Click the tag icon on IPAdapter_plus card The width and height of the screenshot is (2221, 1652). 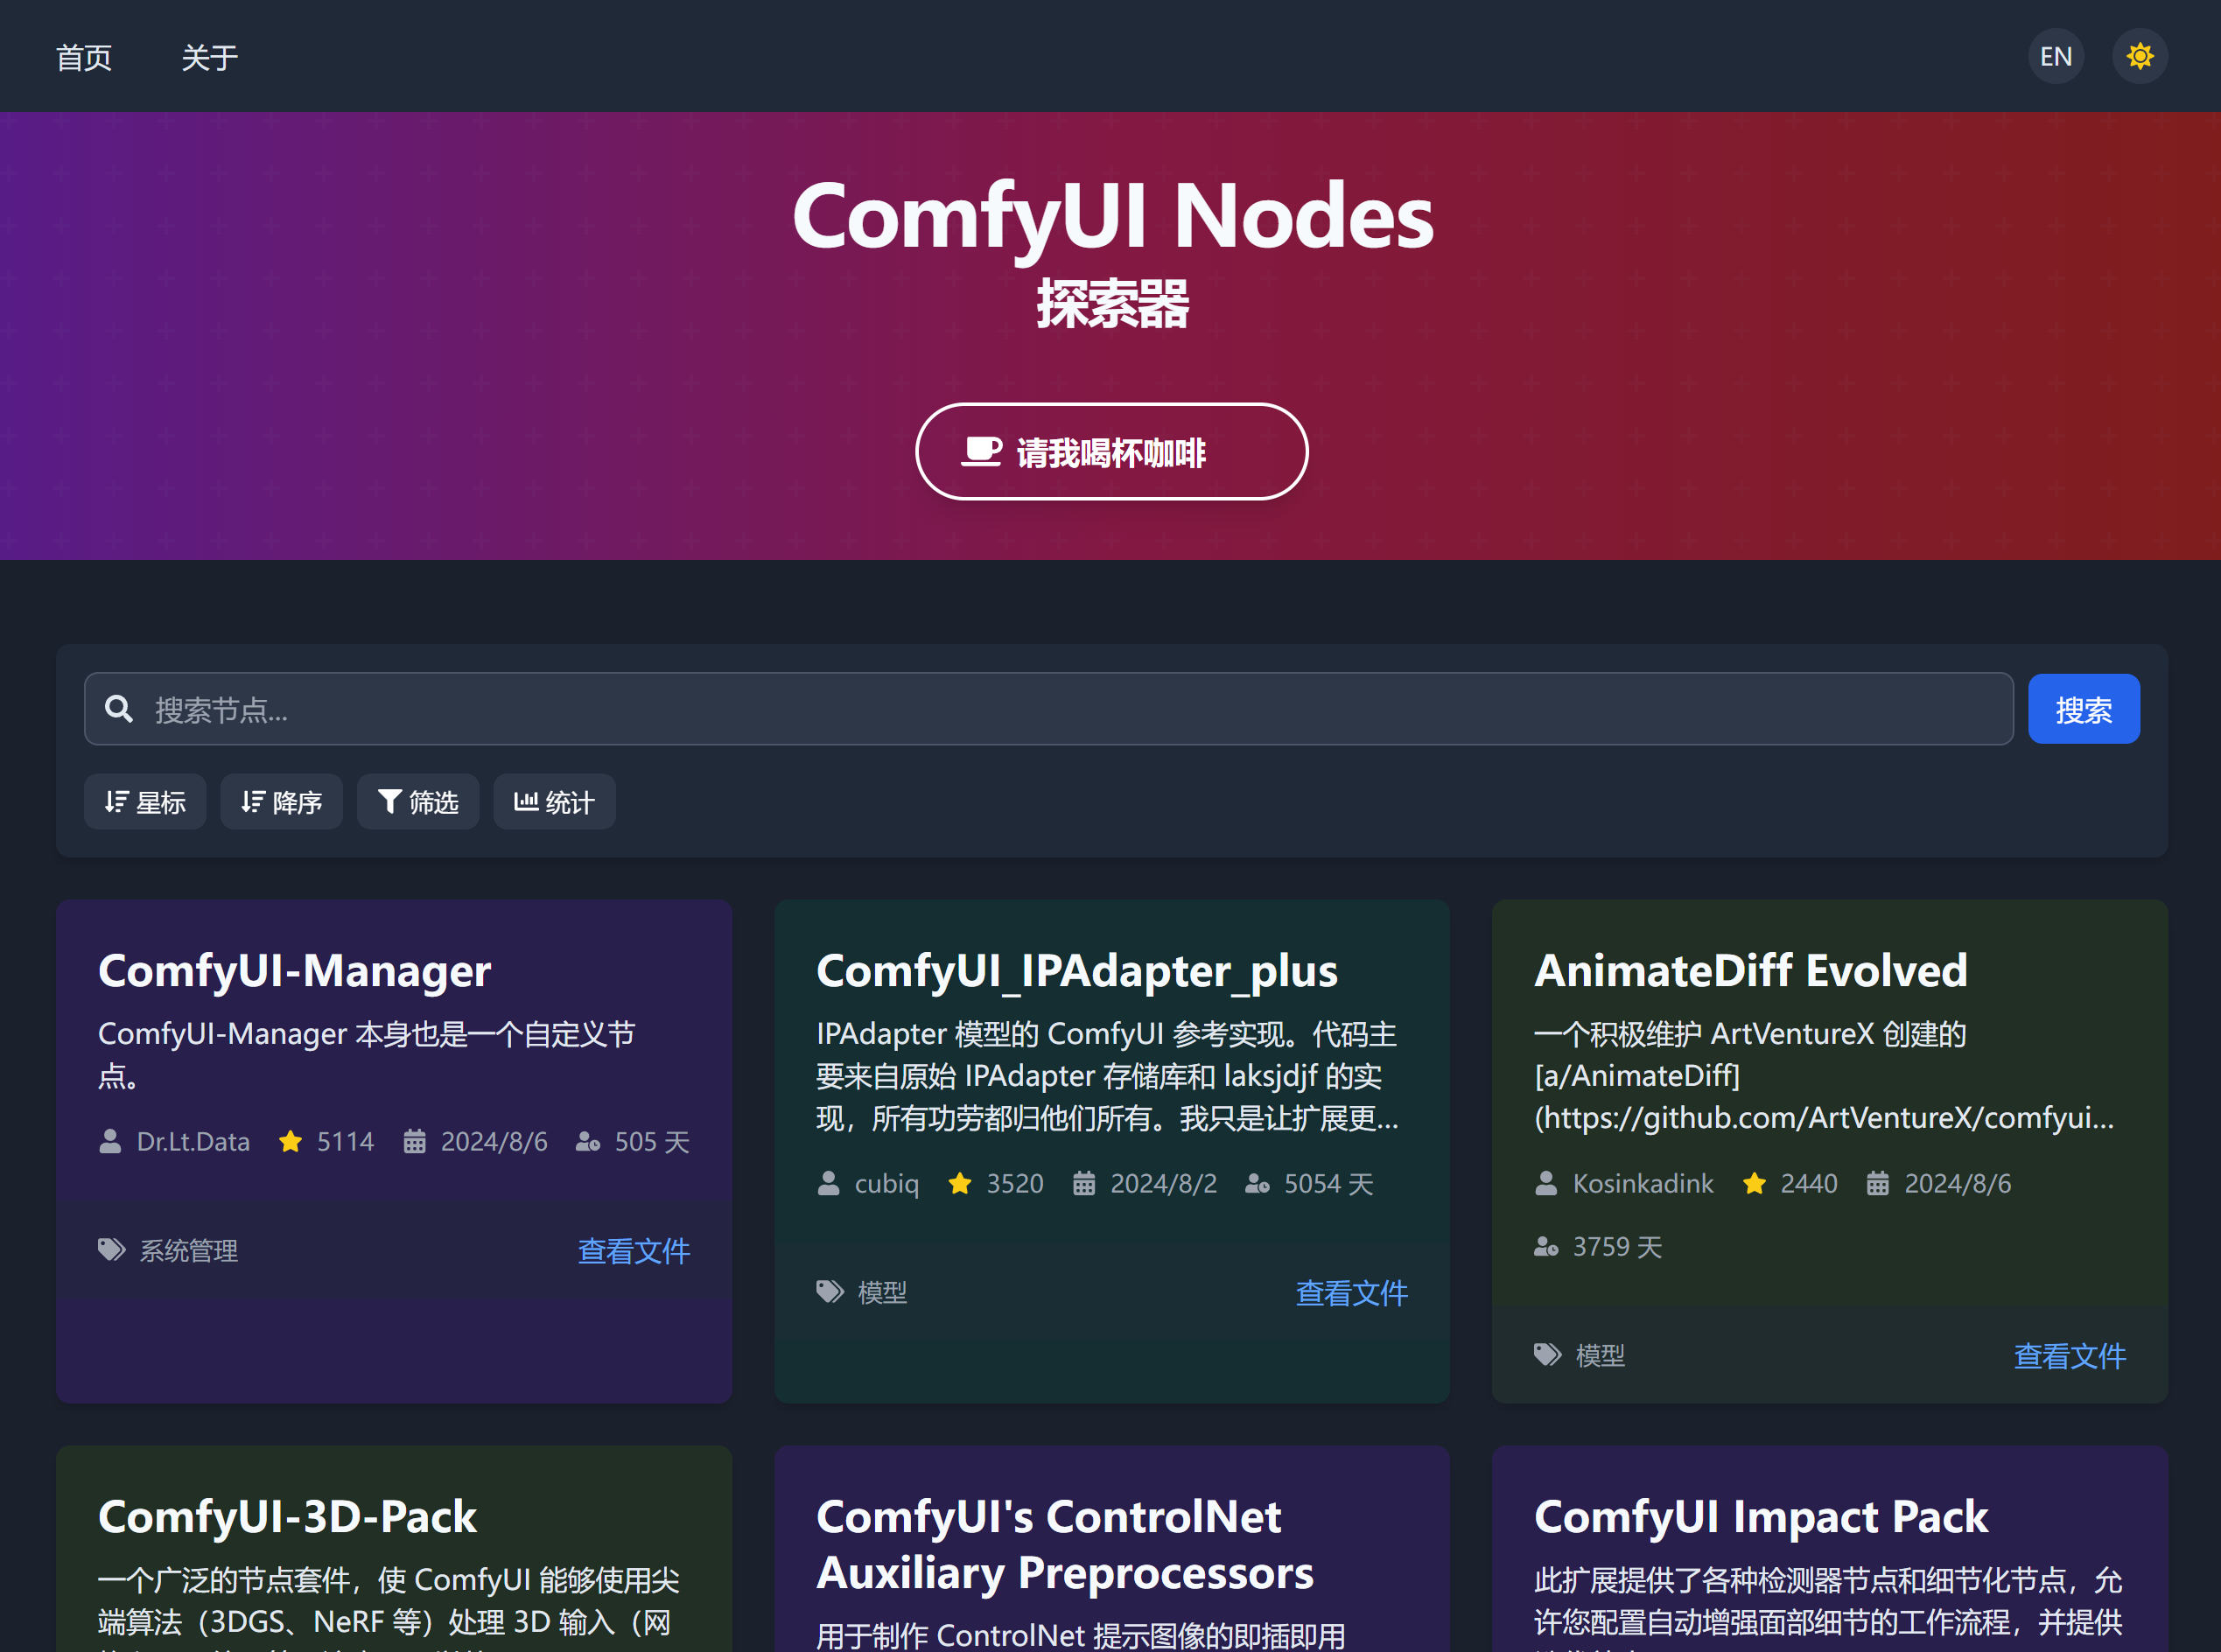click(x=830, y=1292)
